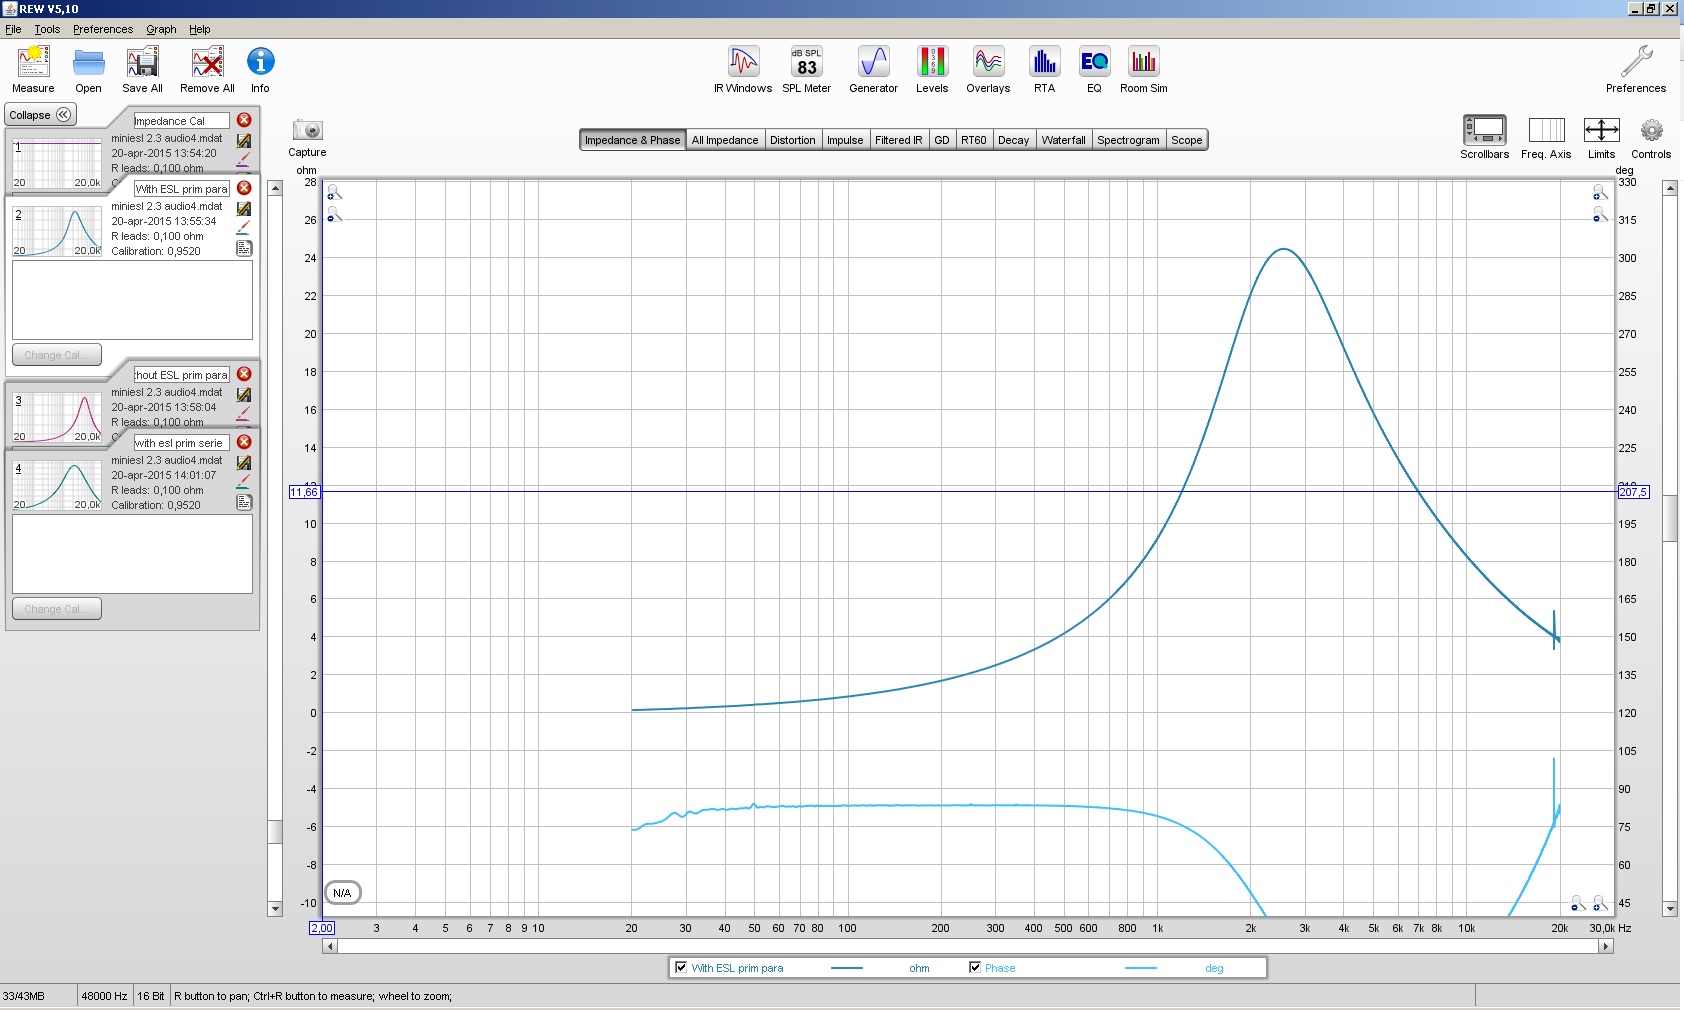Edit the 'with esl prim serie' name field
The image size is (1684, 1010).
(x=181, y=442)
